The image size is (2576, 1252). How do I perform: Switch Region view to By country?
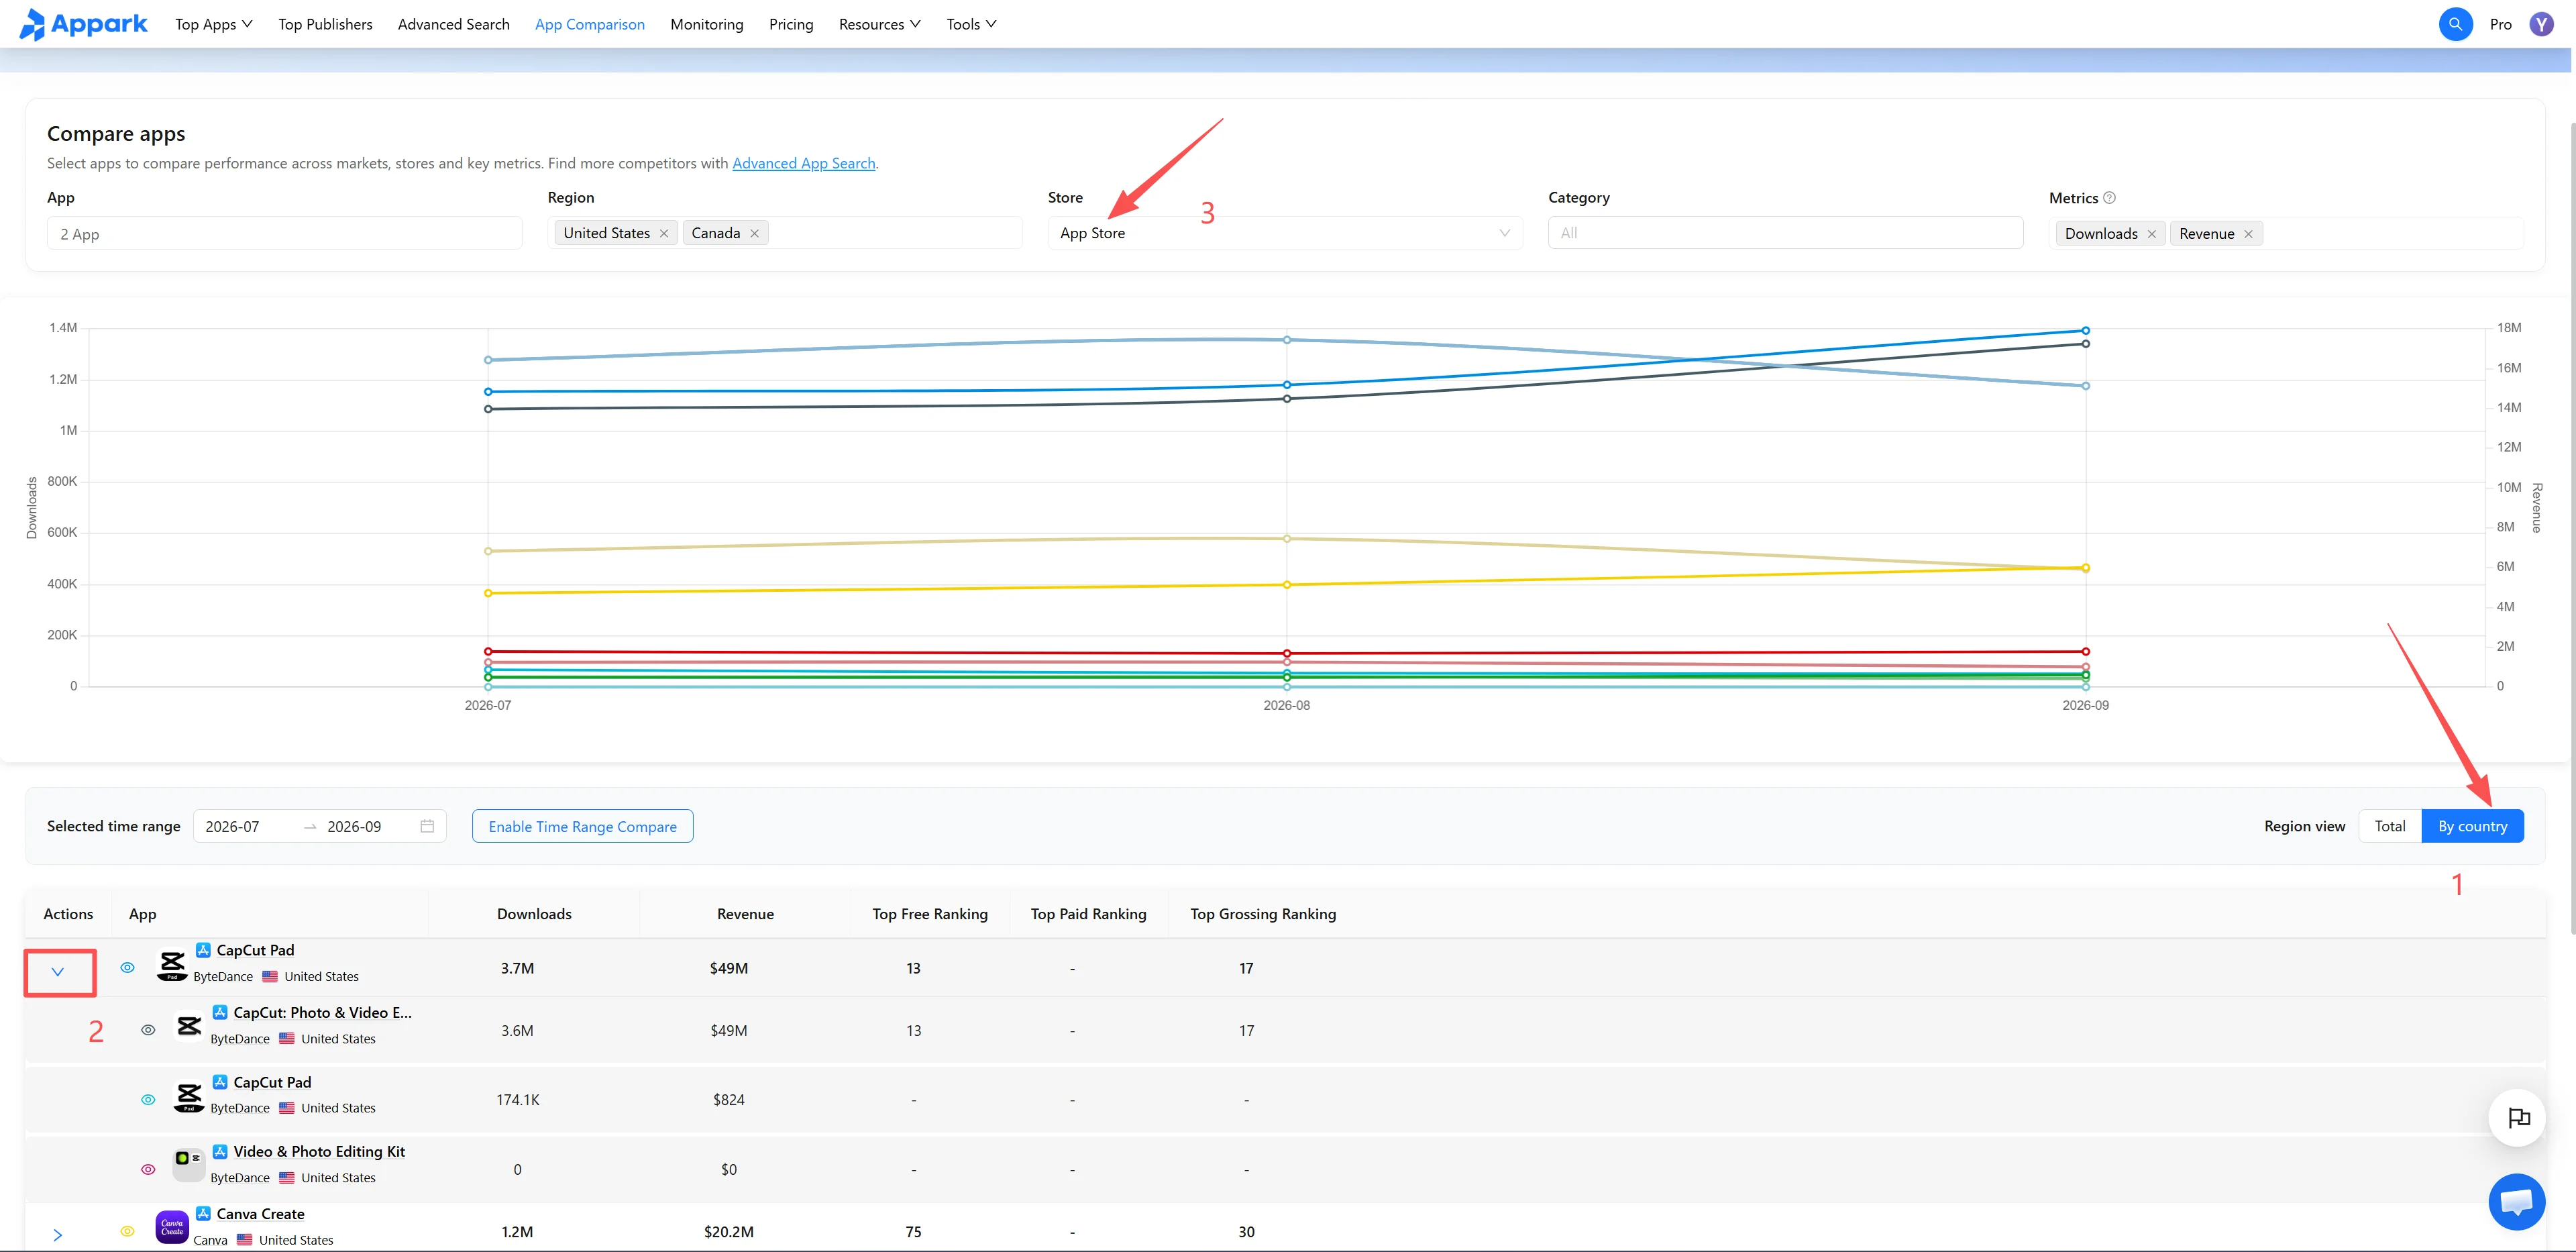point(2472,826)
